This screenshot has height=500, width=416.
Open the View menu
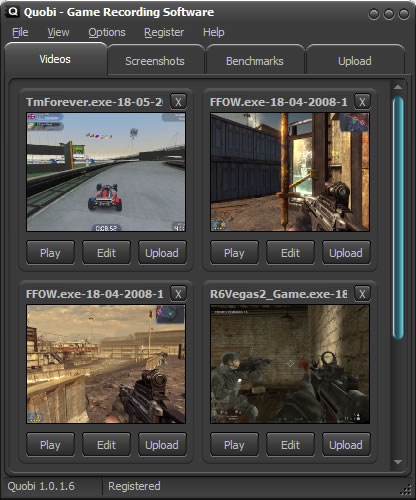58,32
